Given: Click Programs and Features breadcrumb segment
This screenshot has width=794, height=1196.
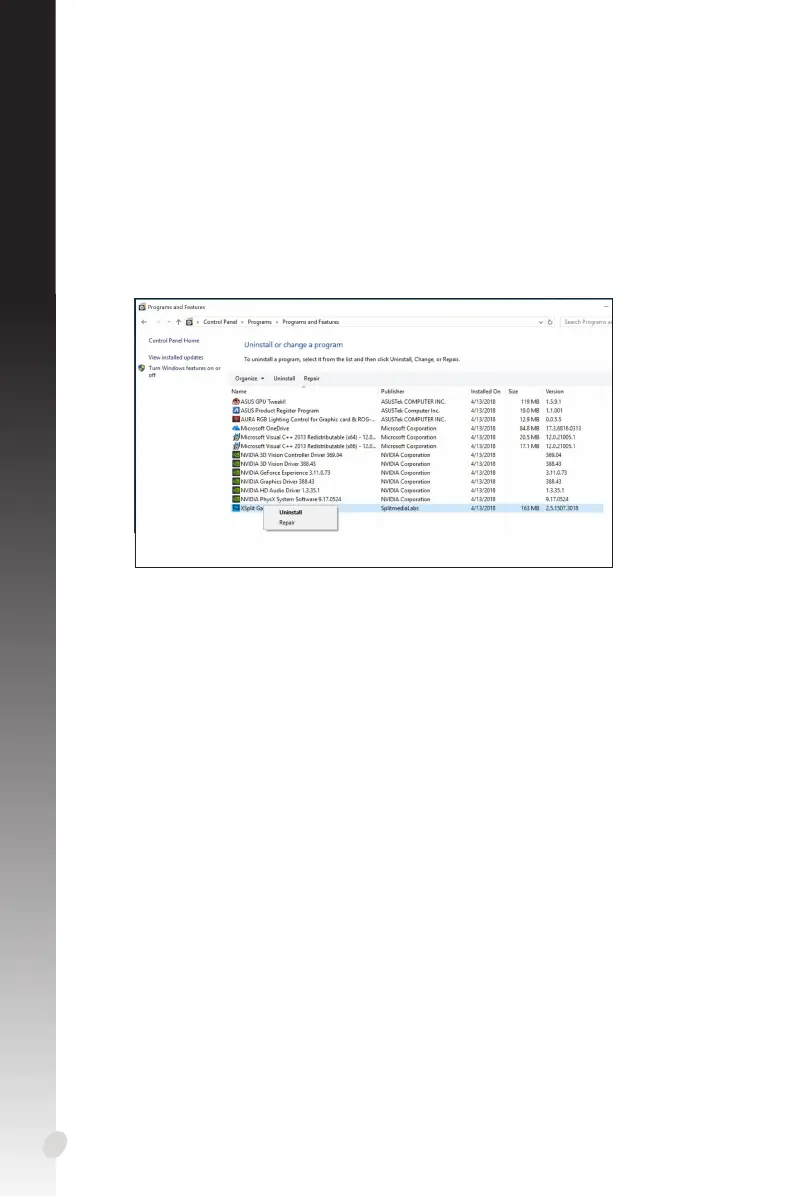Looking at the screenshot, I should click(x=310, y=322).
